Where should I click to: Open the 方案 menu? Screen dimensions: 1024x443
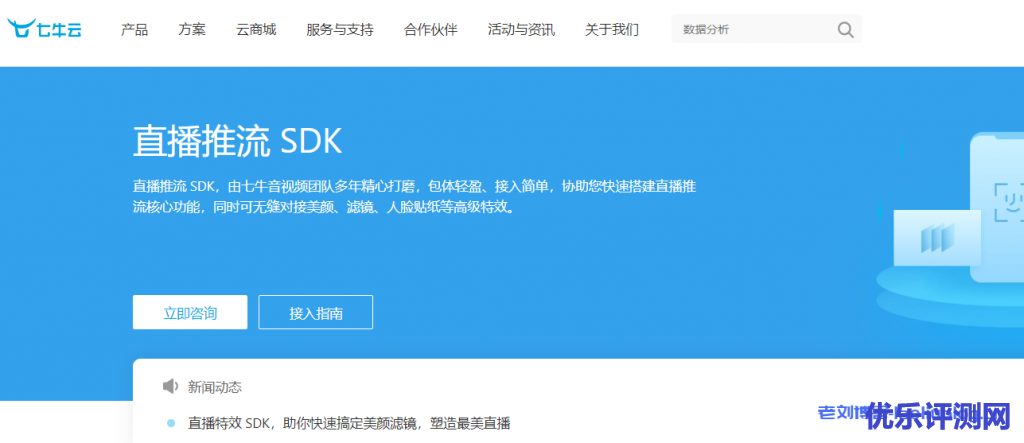pos(192,29)
